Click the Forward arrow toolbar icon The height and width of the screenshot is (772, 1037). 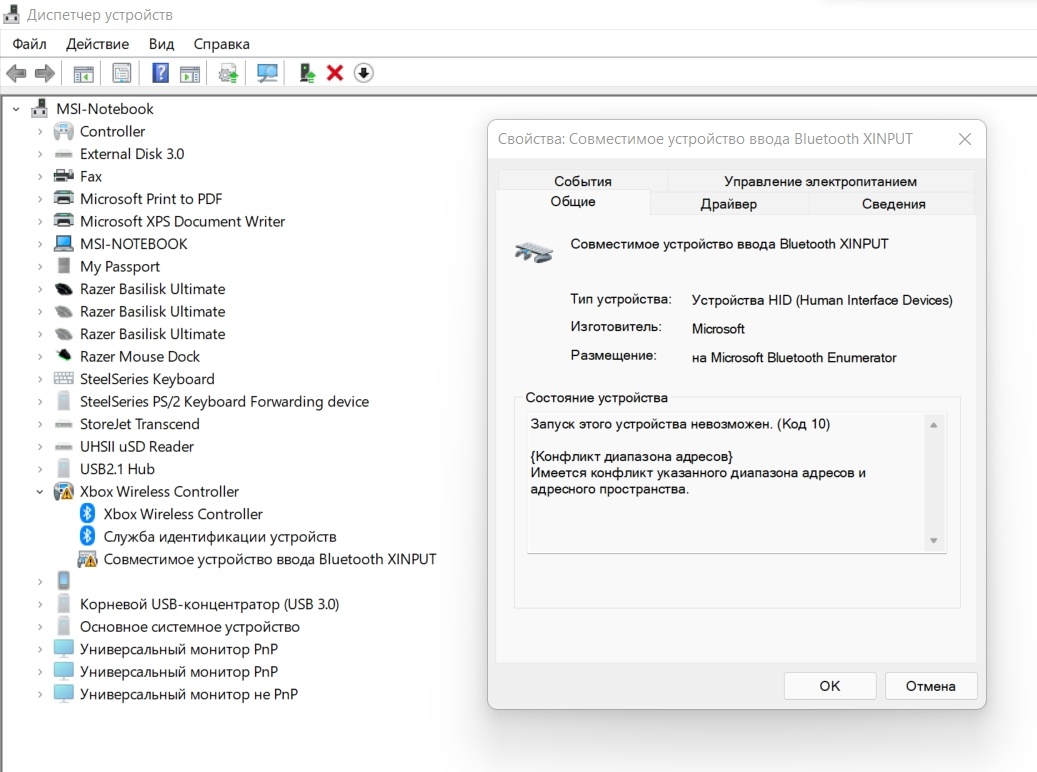[44, 73]
